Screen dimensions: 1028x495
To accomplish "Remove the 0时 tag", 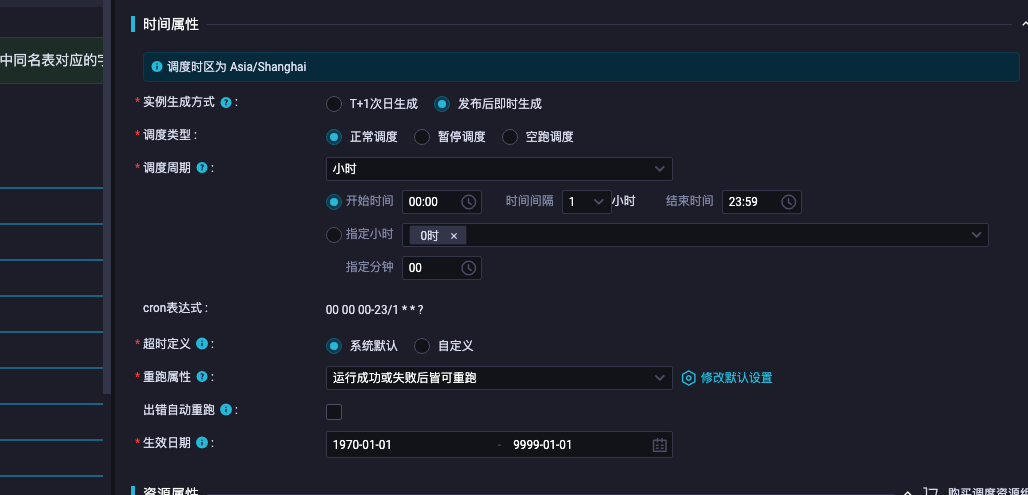I will [453, 236].
